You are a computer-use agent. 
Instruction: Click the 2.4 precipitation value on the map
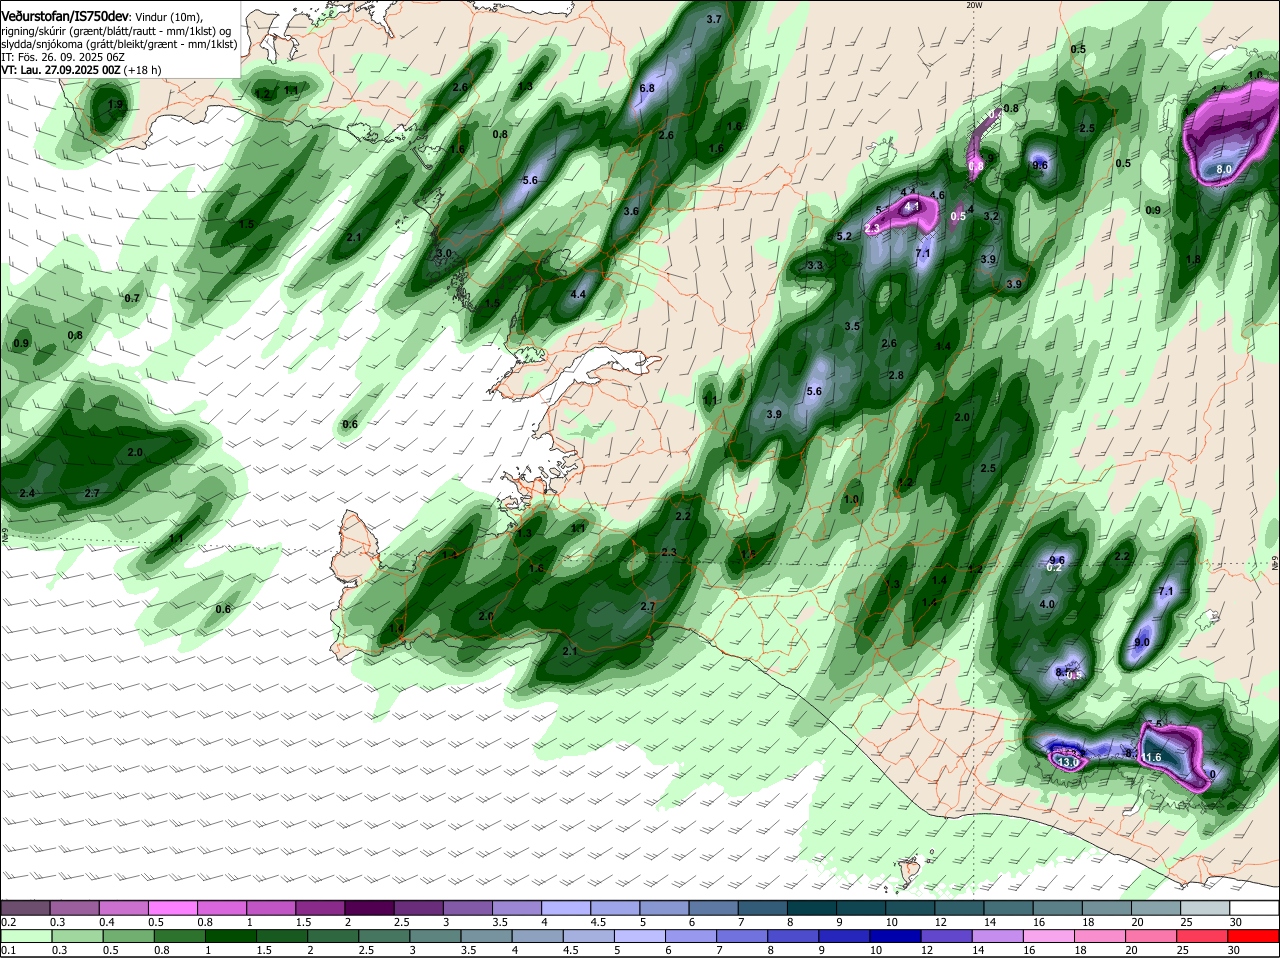tap(27, 493)
